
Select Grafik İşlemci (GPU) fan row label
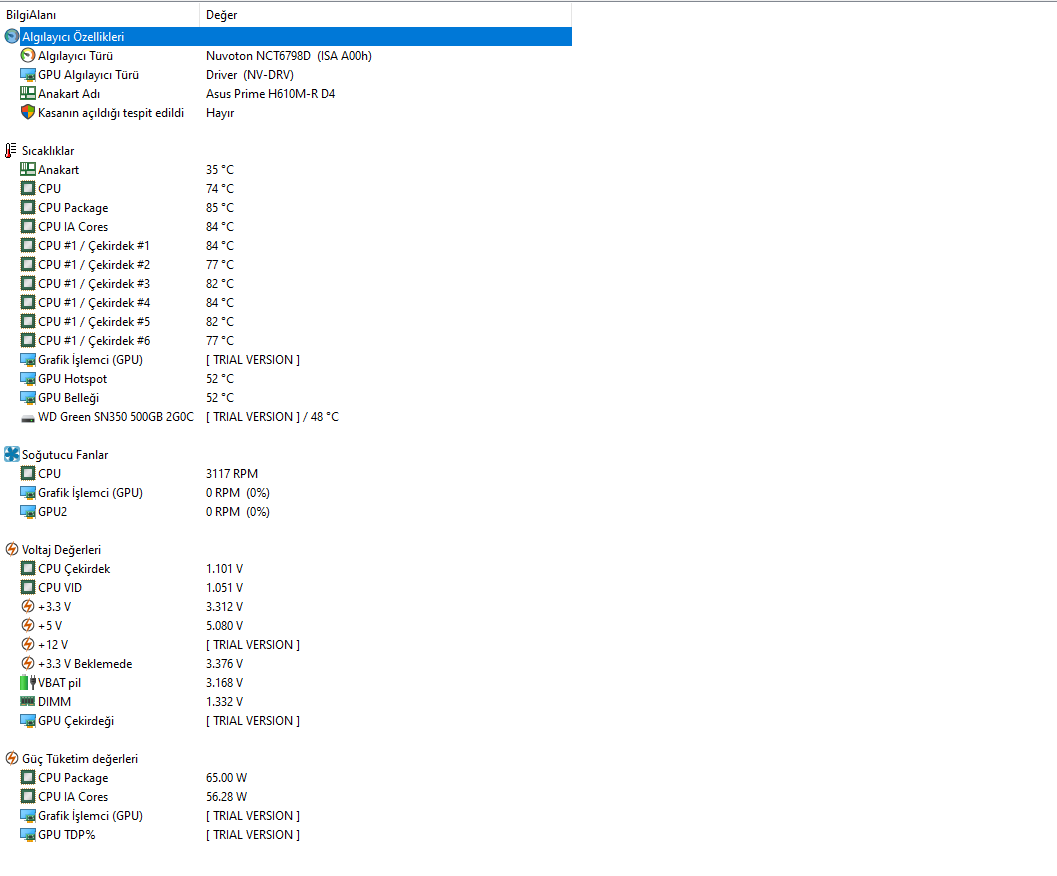90,492
